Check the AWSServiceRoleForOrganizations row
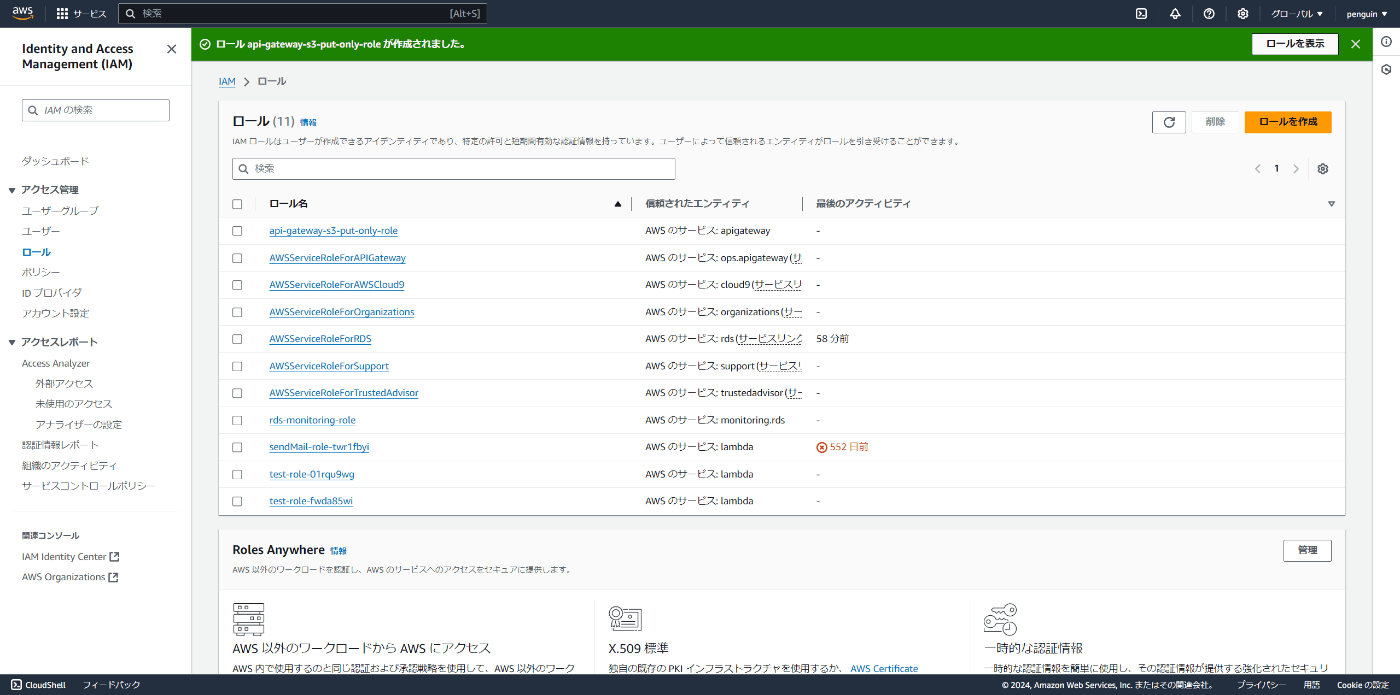Viewport: 1400px width, 695px height. pos(237,312)
